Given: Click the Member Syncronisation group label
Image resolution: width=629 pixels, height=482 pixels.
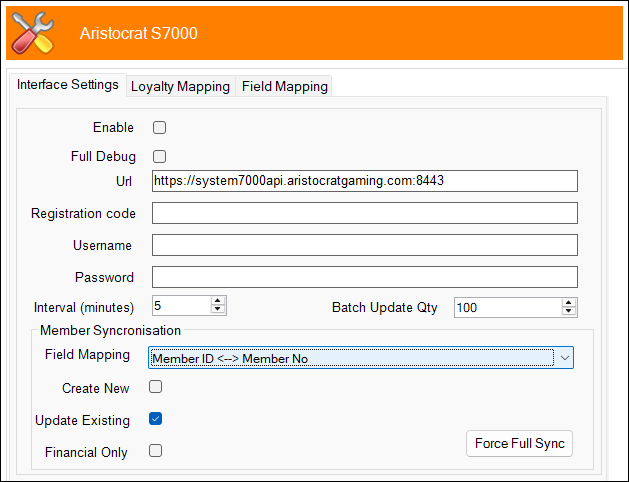Looking at the screenshot, I should coord(110,330).
